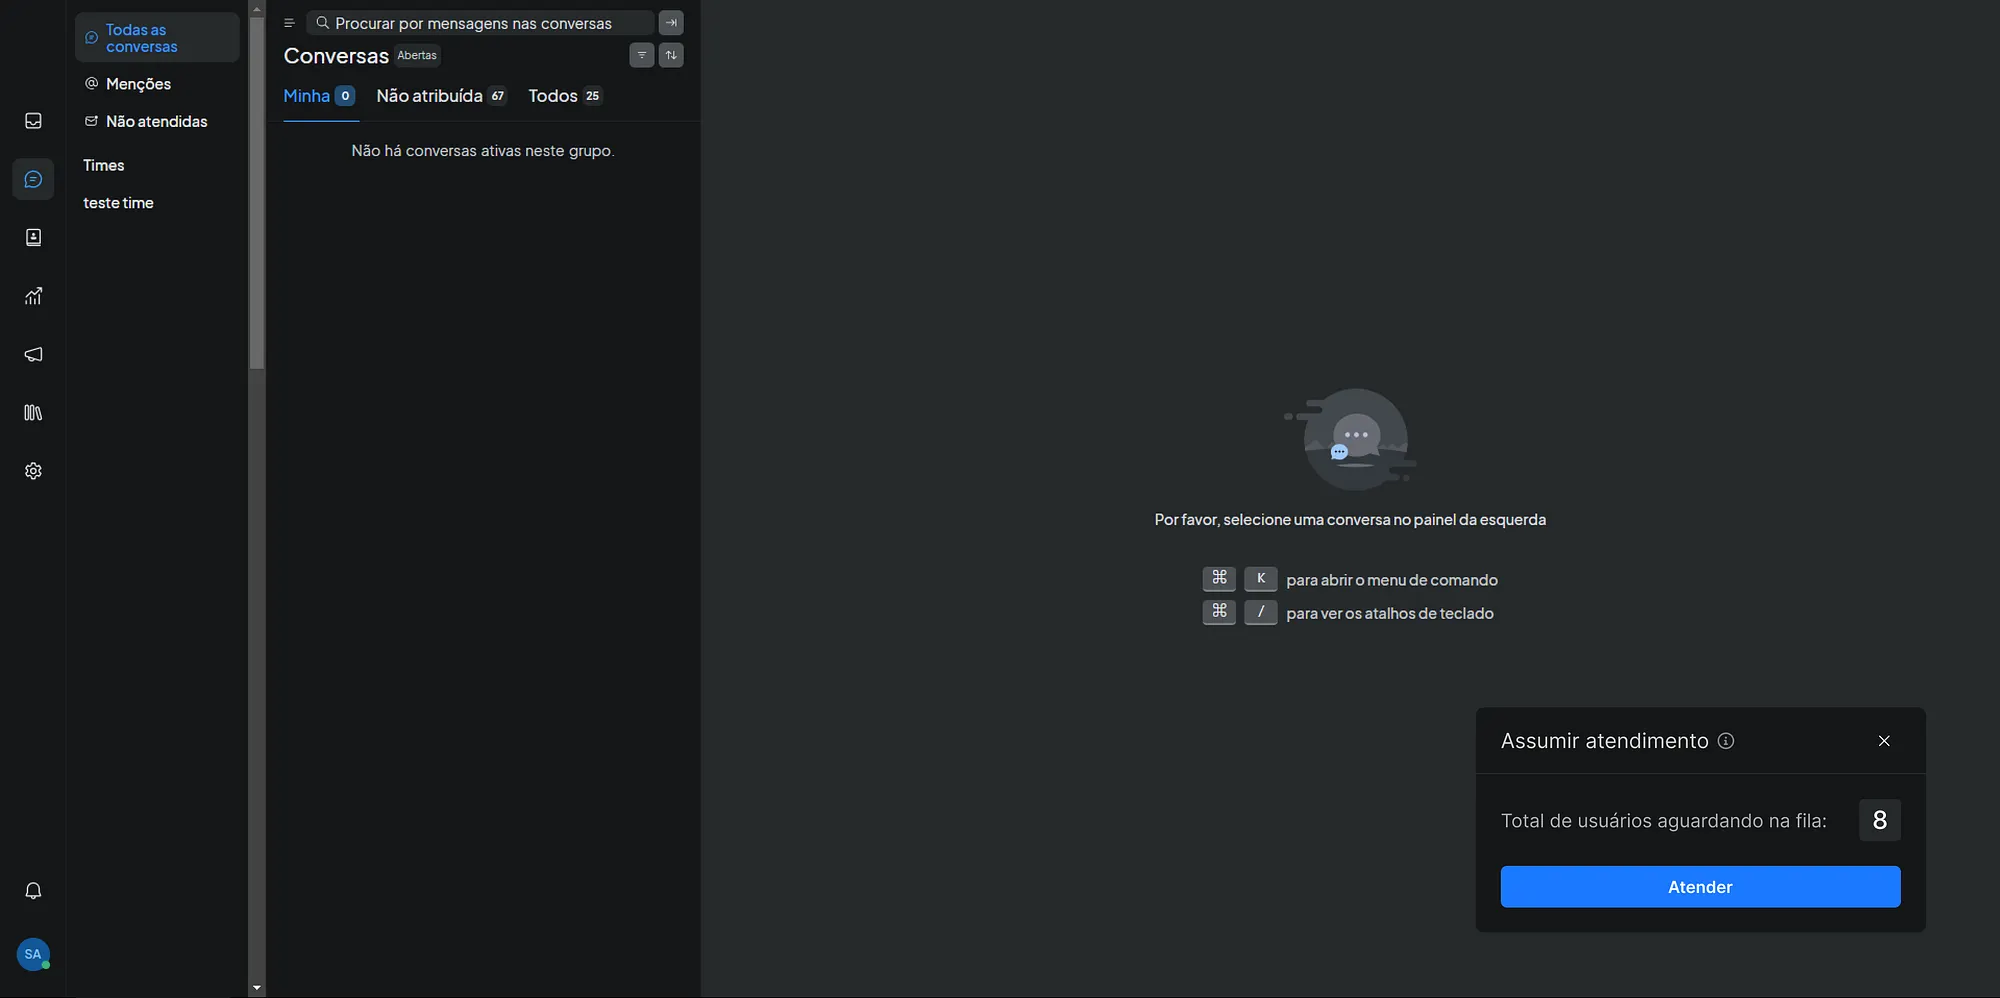The height and width of the screenshot is (998, 2000).
Task: Click the conversation search field
Action: pos(480,23)
